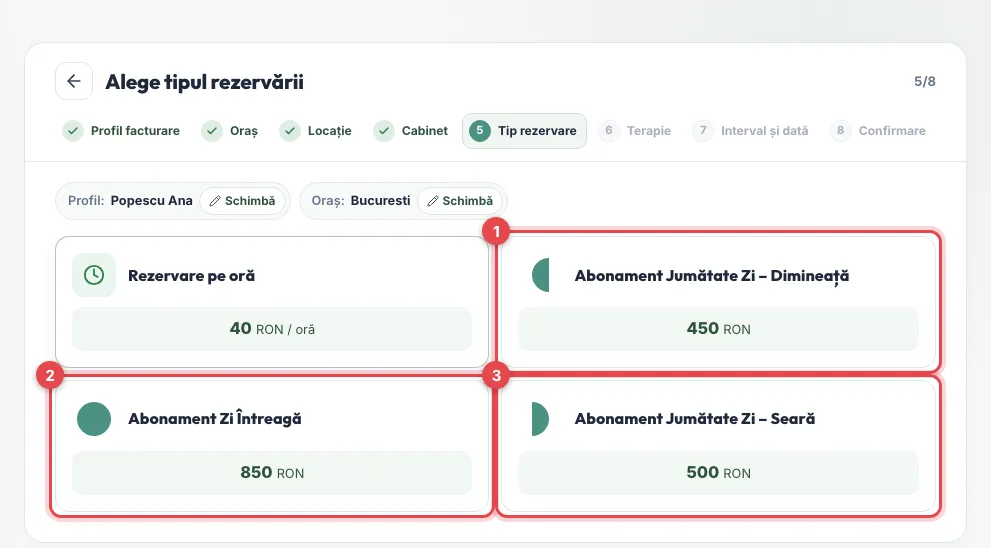Image resolution: width=991 pixels, height=548 pixels.
Task: Click the morning half-circle subscription icon
Action: pyautogui.click(x=540, y=275)
